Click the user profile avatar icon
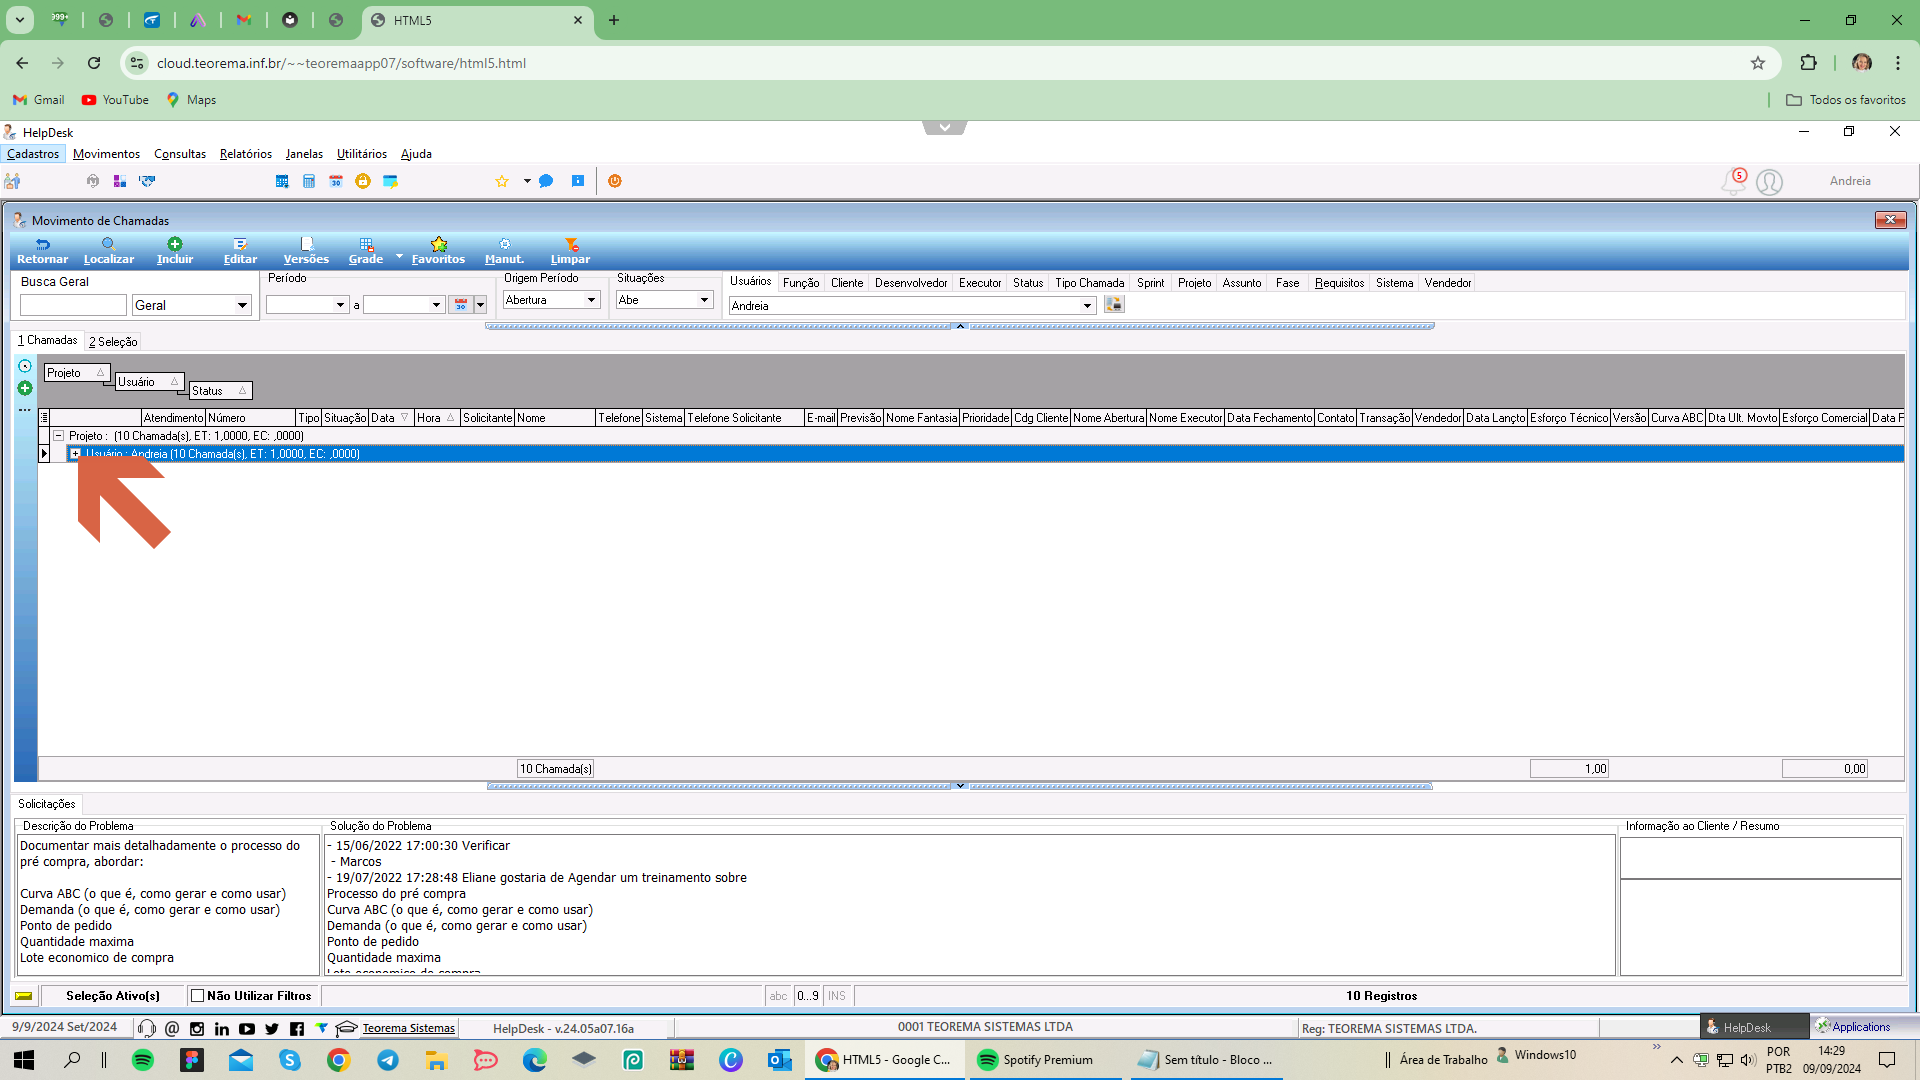Screen dimensions: 1920x1080 (1769, 182)
